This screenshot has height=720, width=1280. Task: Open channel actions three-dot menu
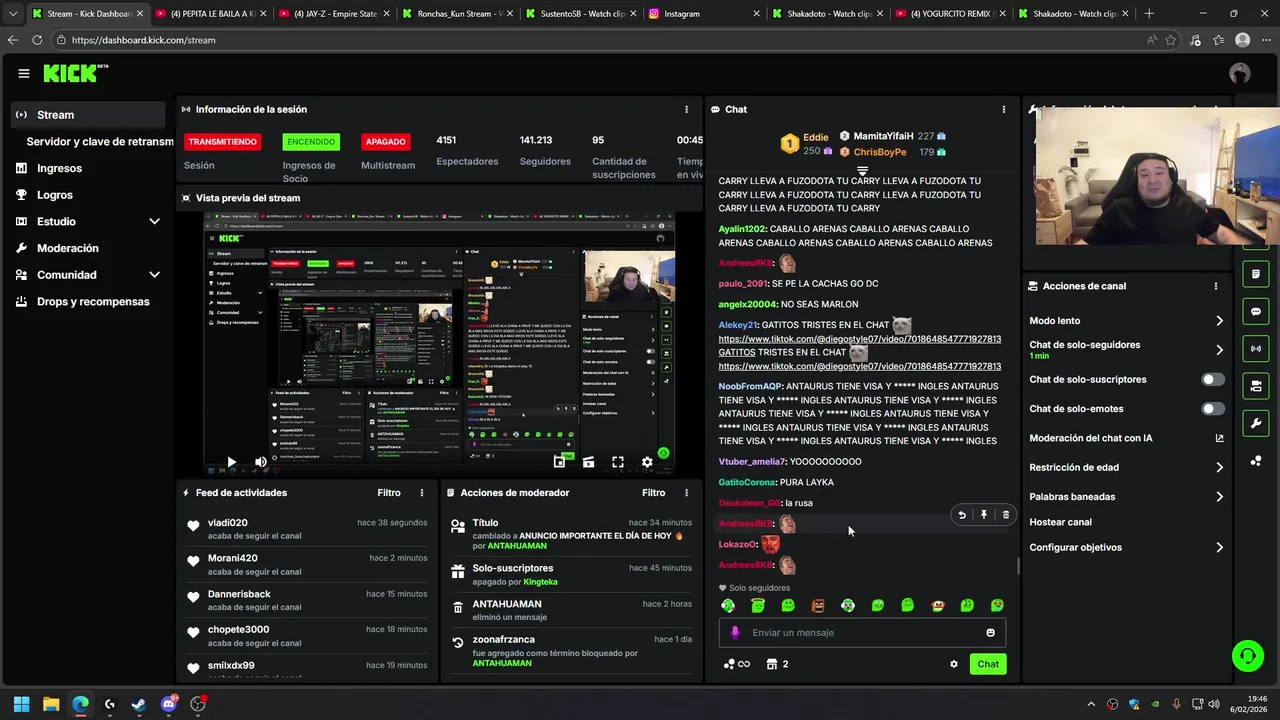[1216, 286]
